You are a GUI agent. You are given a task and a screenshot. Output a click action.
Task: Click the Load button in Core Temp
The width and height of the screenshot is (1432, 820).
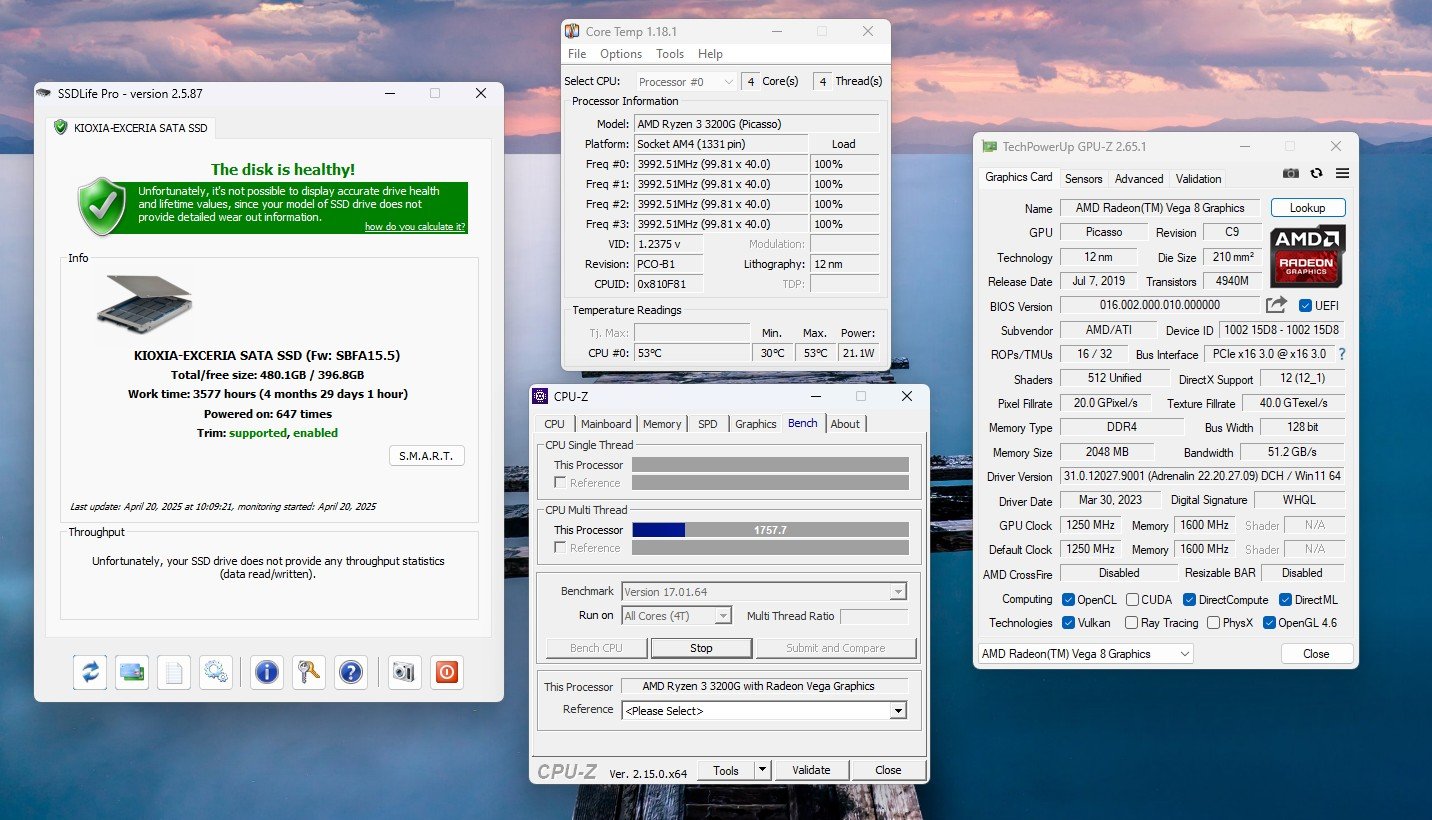[843, 144]
